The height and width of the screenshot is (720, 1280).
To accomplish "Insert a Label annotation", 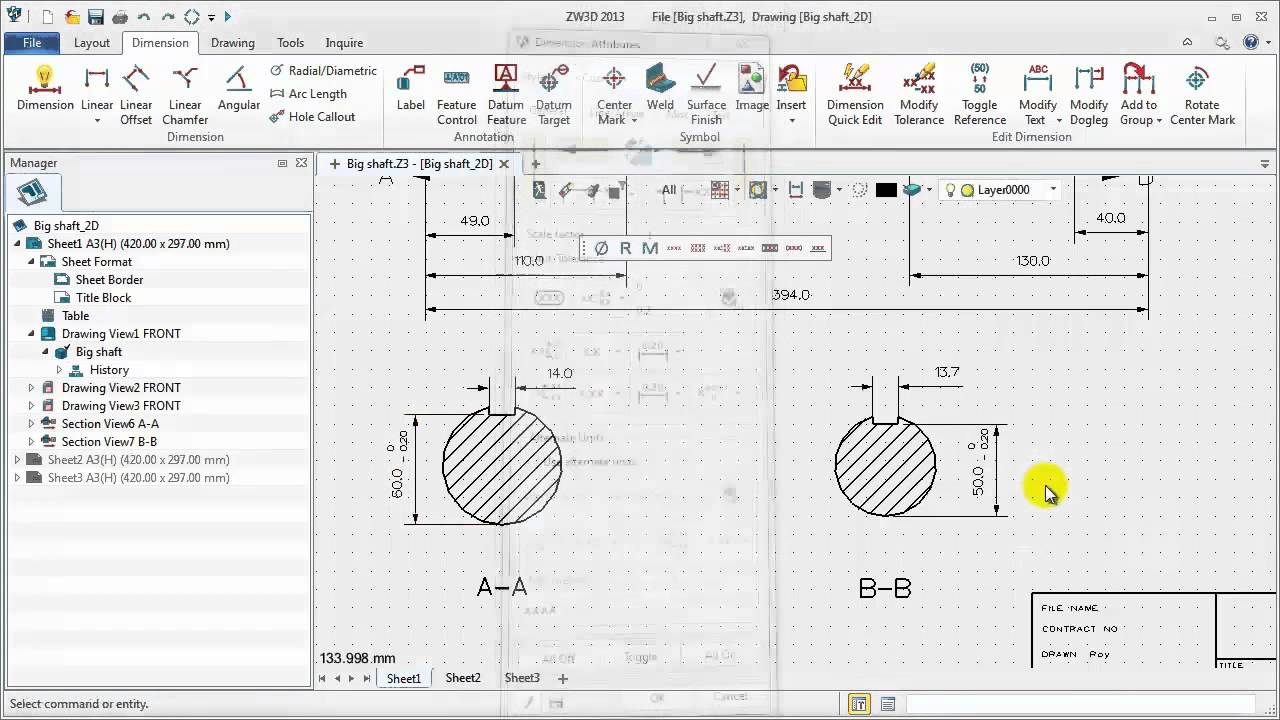I will 411,89.
